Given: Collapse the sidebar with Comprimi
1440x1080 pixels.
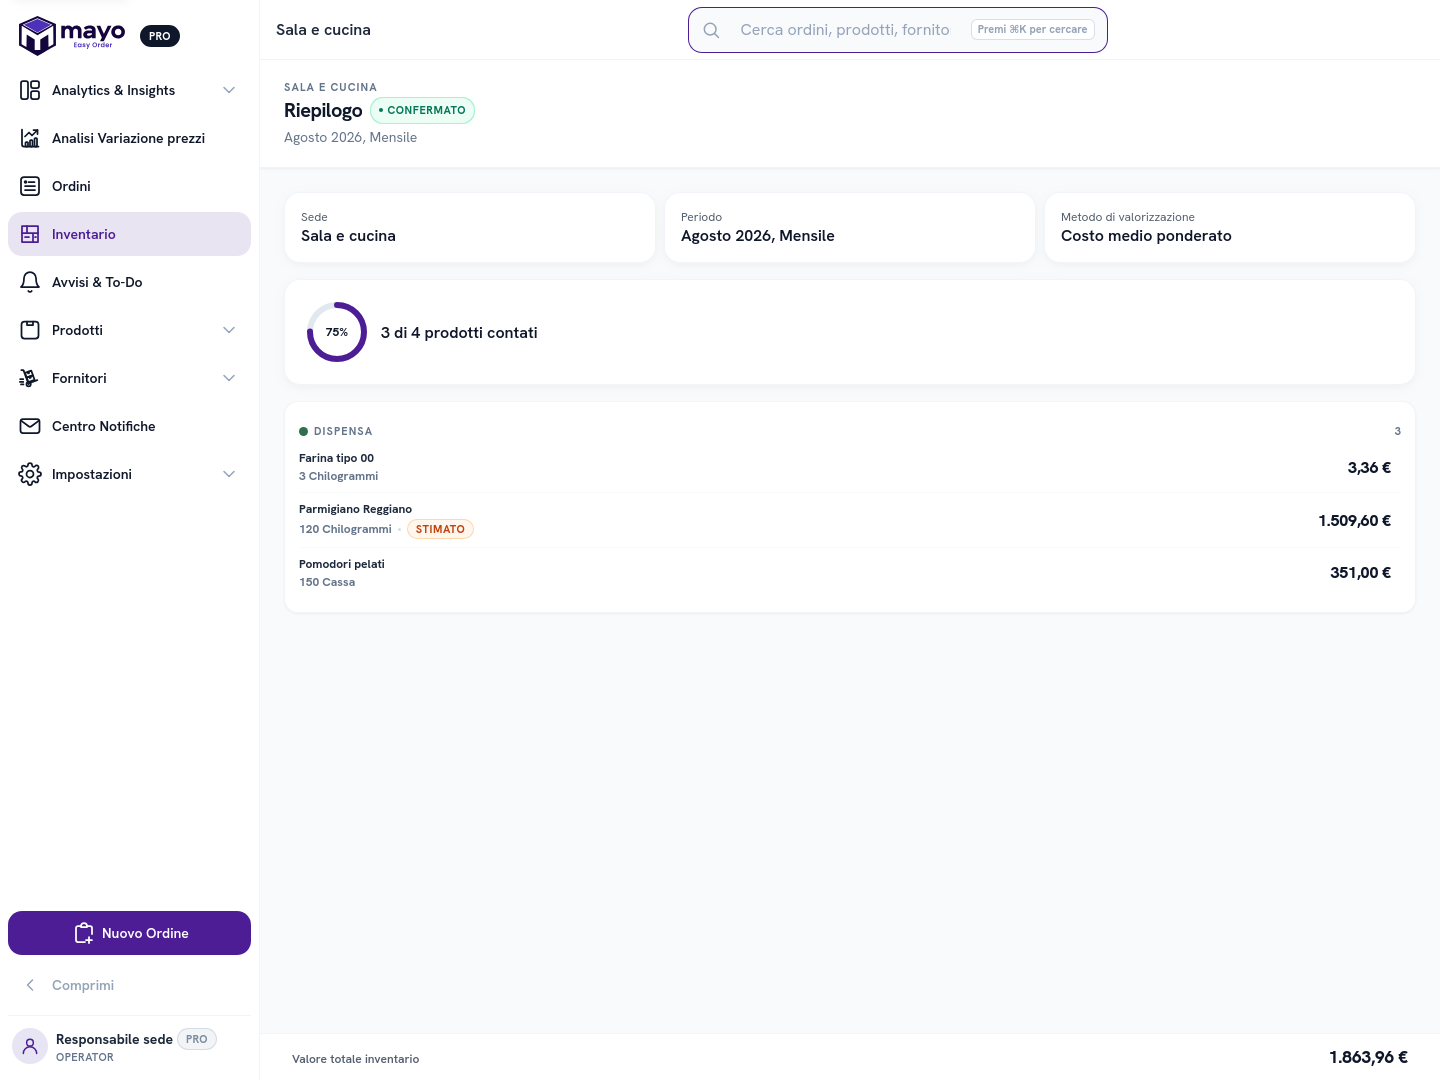Looking at the screenshot, I should pos(129,985).
